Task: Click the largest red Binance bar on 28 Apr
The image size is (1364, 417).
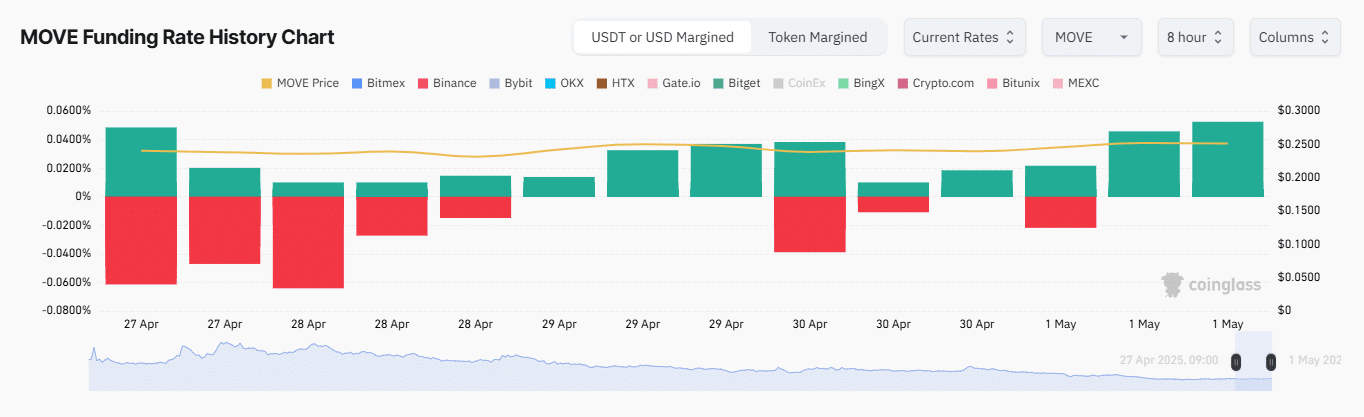Action: [308, 242]
